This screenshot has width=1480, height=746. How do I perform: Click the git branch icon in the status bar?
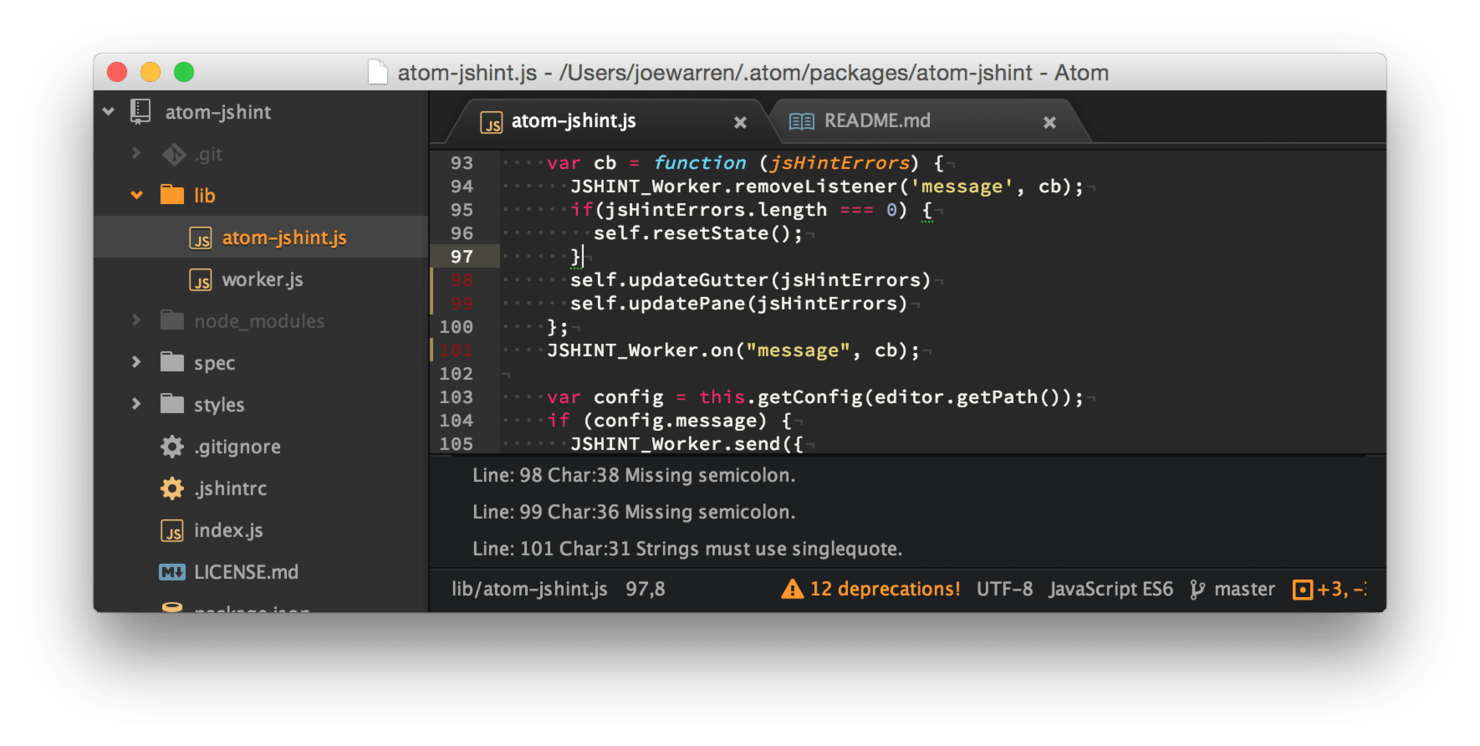coord(1196,589)
